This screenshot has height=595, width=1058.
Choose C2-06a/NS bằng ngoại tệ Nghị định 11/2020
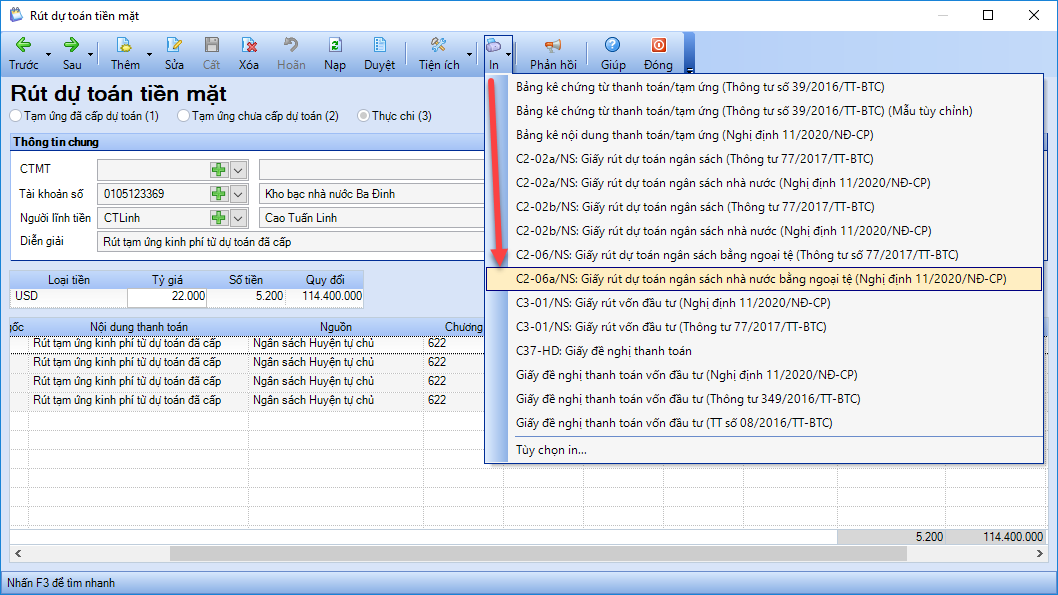point(764,279)
